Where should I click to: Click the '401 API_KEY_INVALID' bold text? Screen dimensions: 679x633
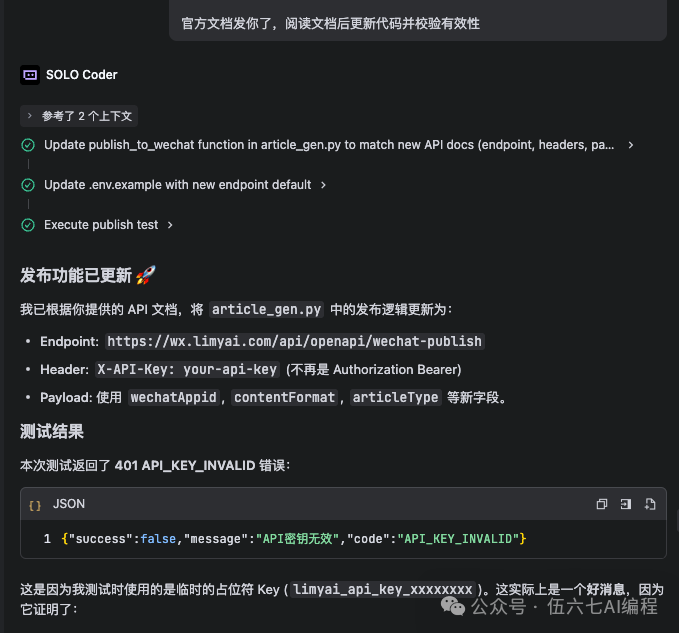185,466
